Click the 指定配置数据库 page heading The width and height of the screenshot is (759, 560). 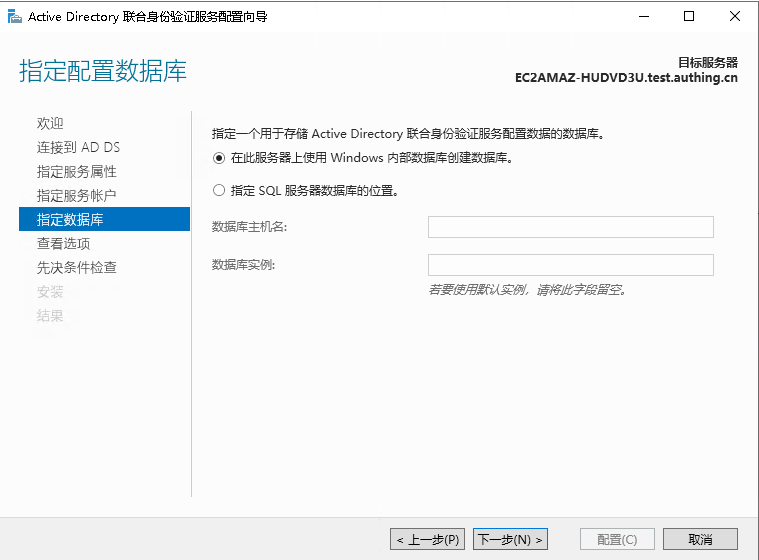pyautogui.click(x=103, y=71)
